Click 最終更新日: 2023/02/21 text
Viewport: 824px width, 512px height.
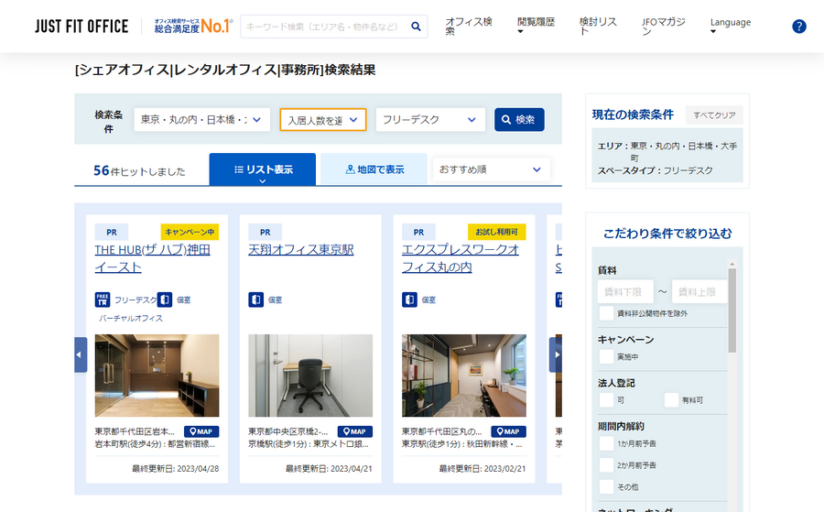click(x=482, y=468)
